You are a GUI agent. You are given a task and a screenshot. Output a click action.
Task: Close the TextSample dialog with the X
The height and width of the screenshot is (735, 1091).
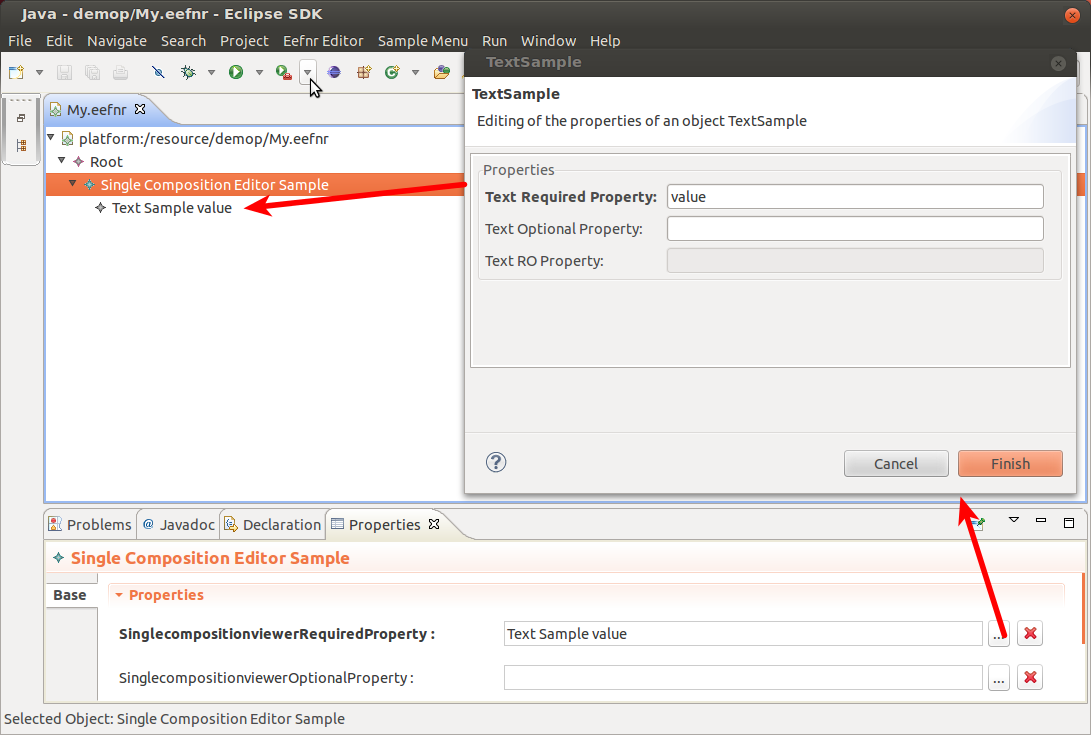pyautogui.click(x=1058, y=63)
